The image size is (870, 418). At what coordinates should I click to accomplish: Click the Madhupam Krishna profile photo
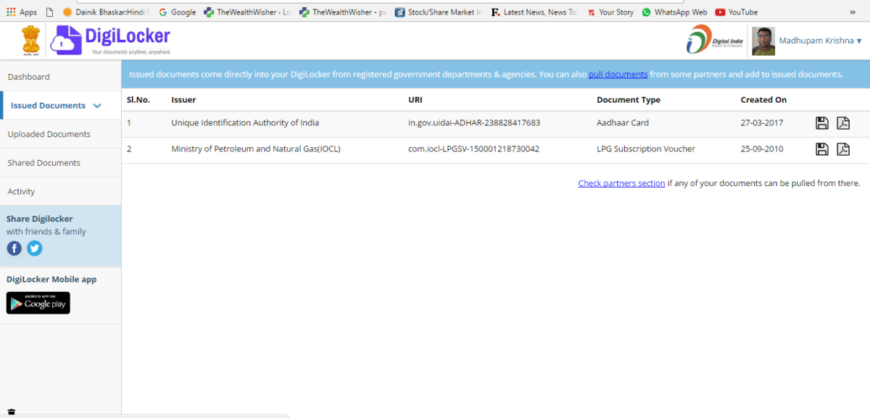763,41
